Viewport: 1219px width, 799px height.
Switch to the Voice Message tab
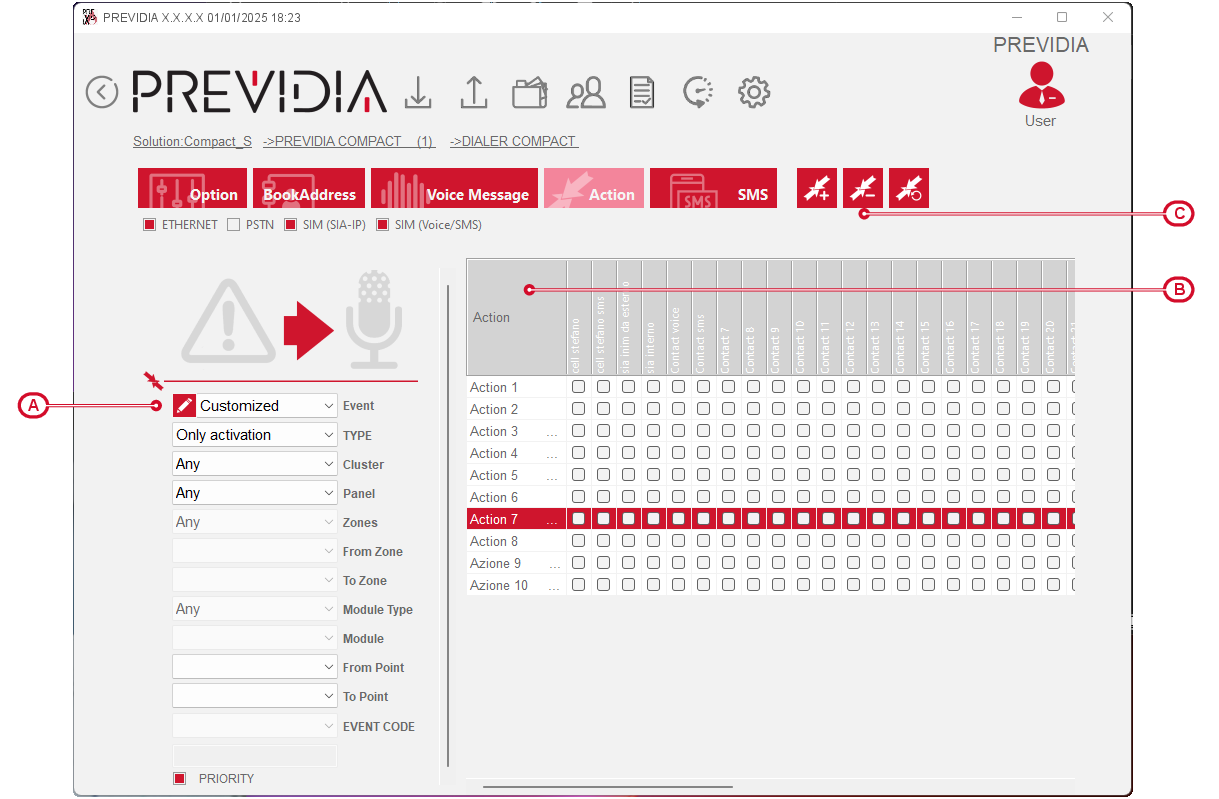(x=455, y=188)
